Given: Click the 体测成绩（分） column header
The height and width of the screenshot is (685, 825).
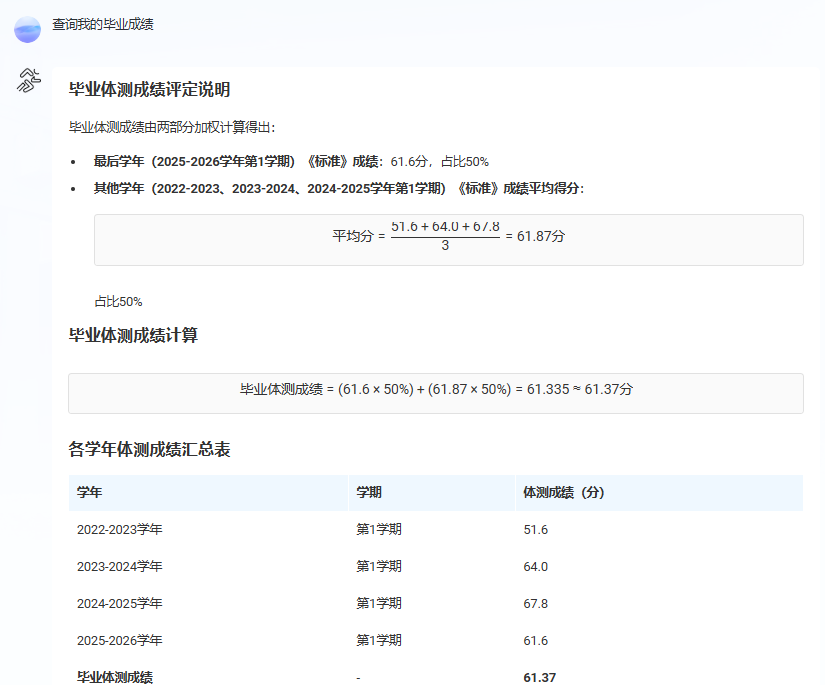Looking at the screenshot, I should pos(564,492).
